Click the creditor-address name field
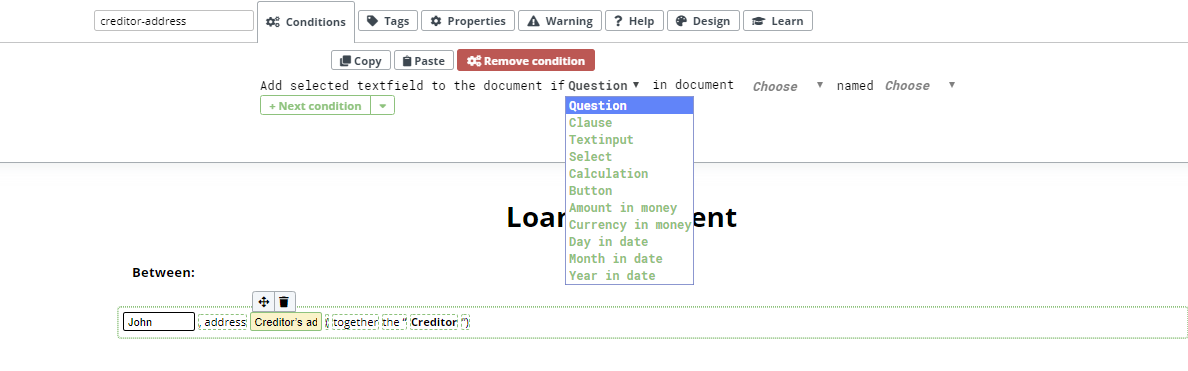 pos(174,21)
